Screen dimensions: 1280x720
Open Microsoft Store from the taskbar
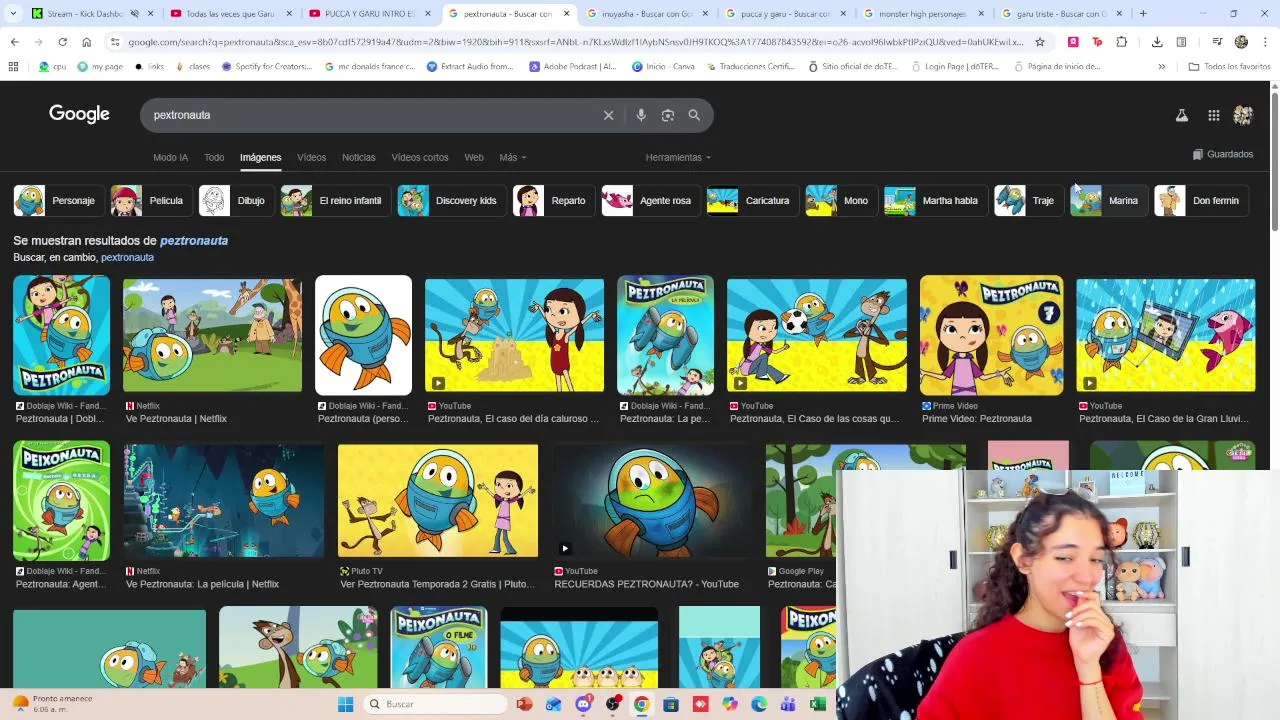[x=671, y=704]
